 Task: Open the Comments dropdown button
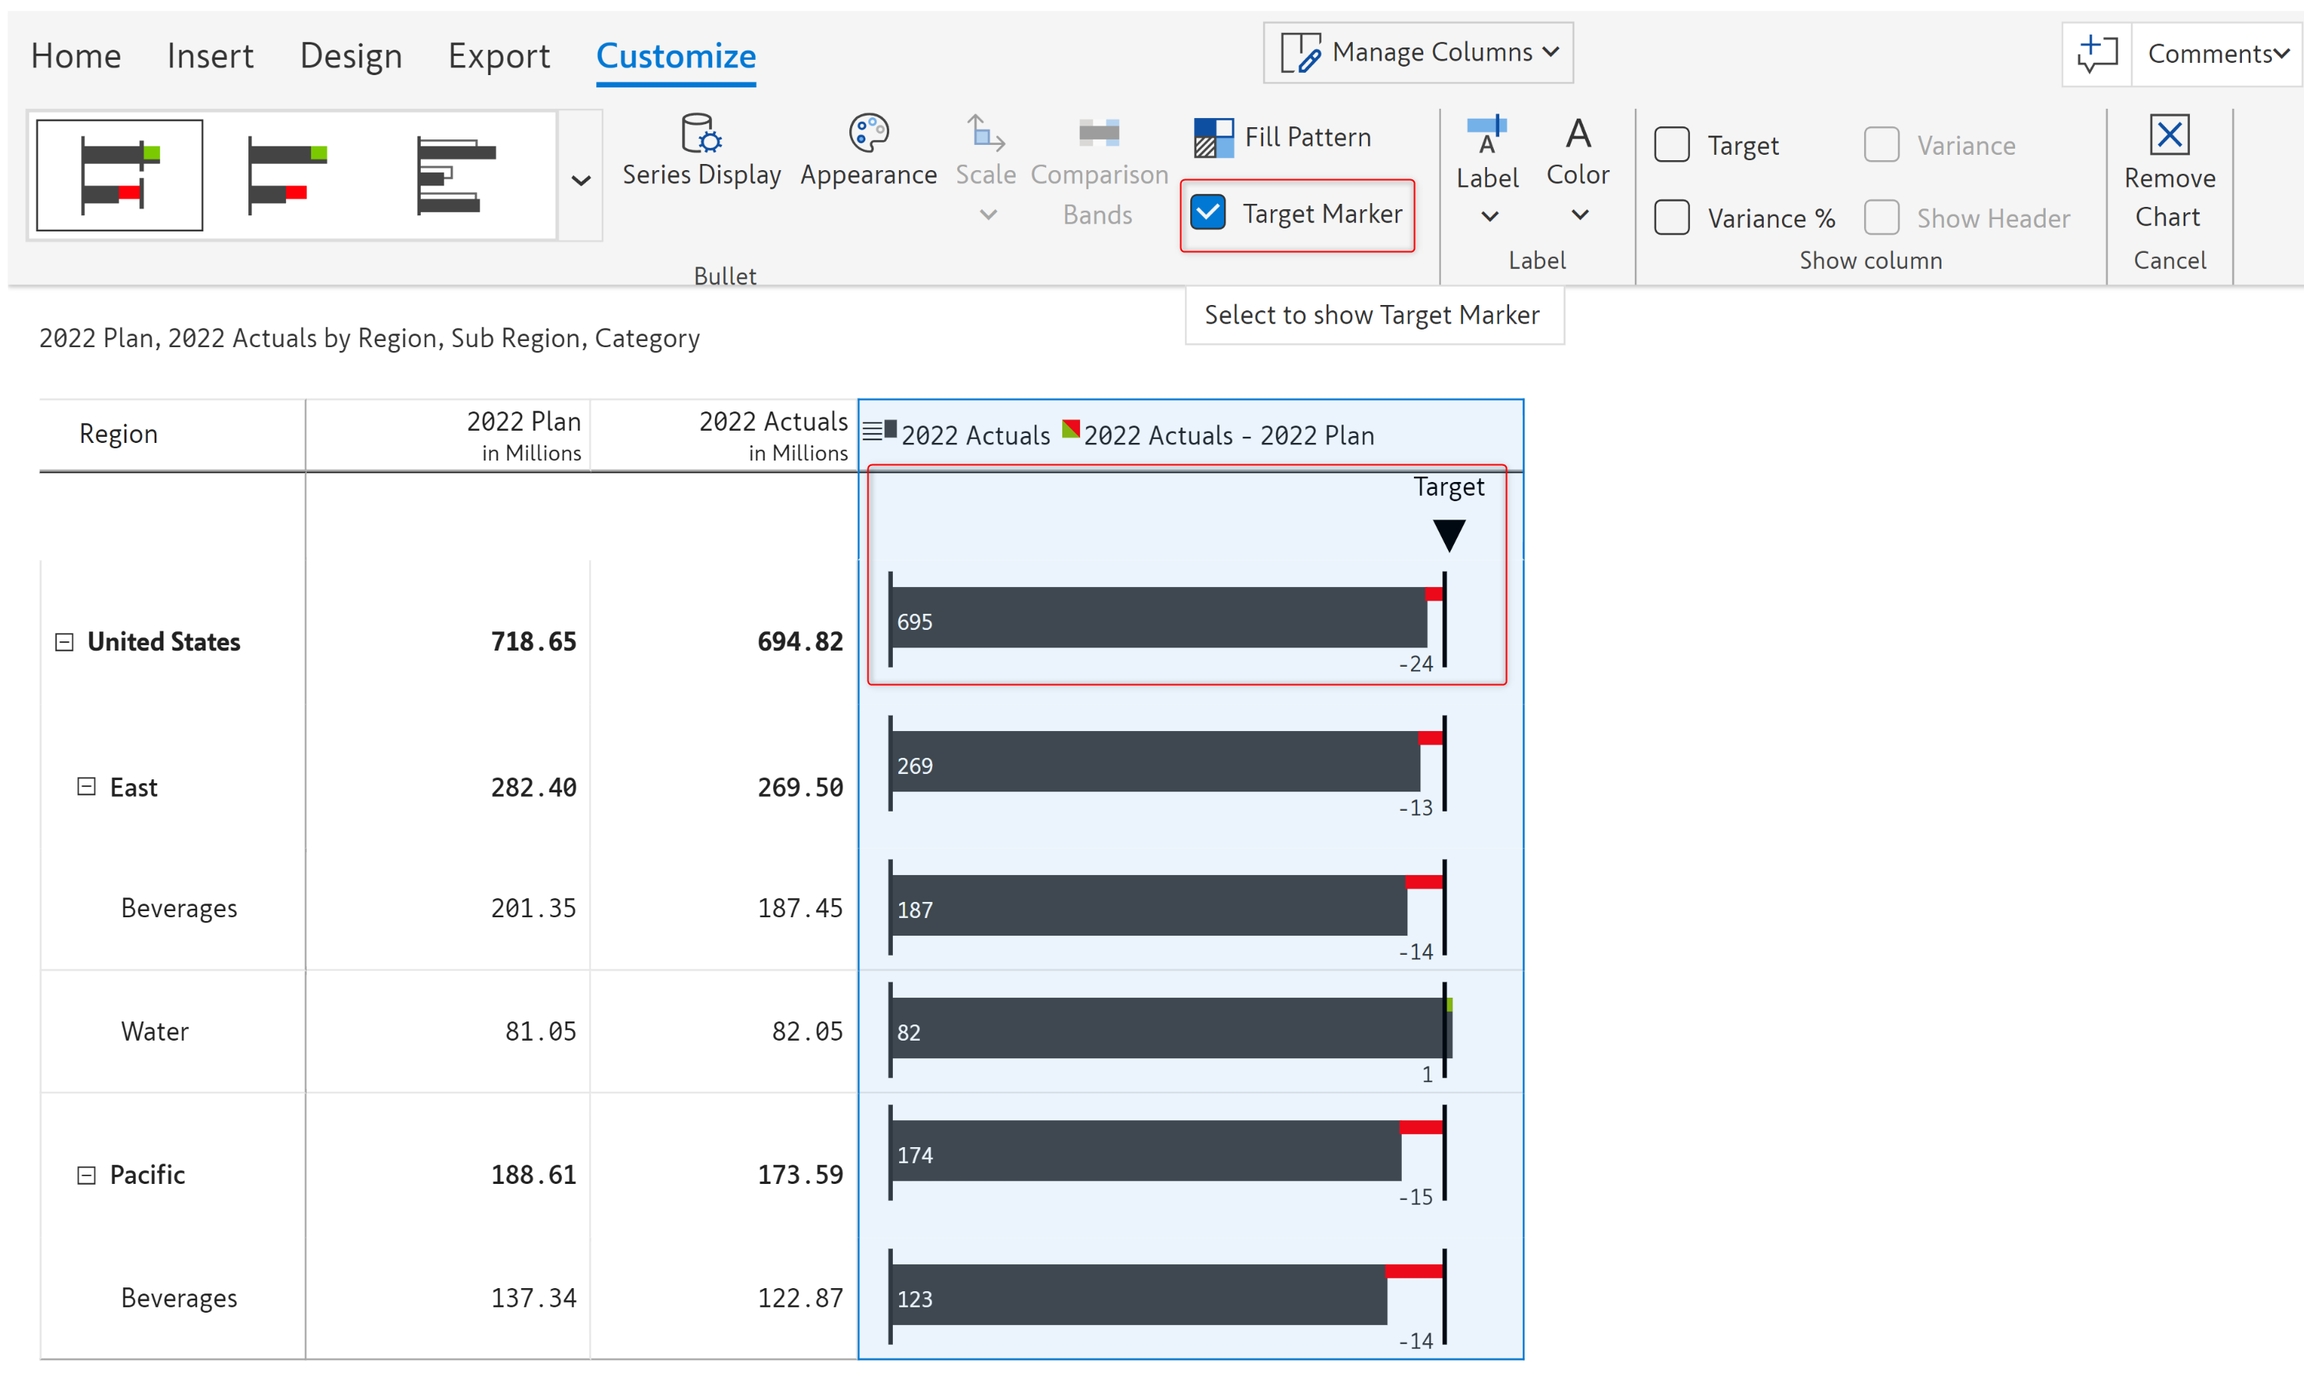click(2217, 53)
